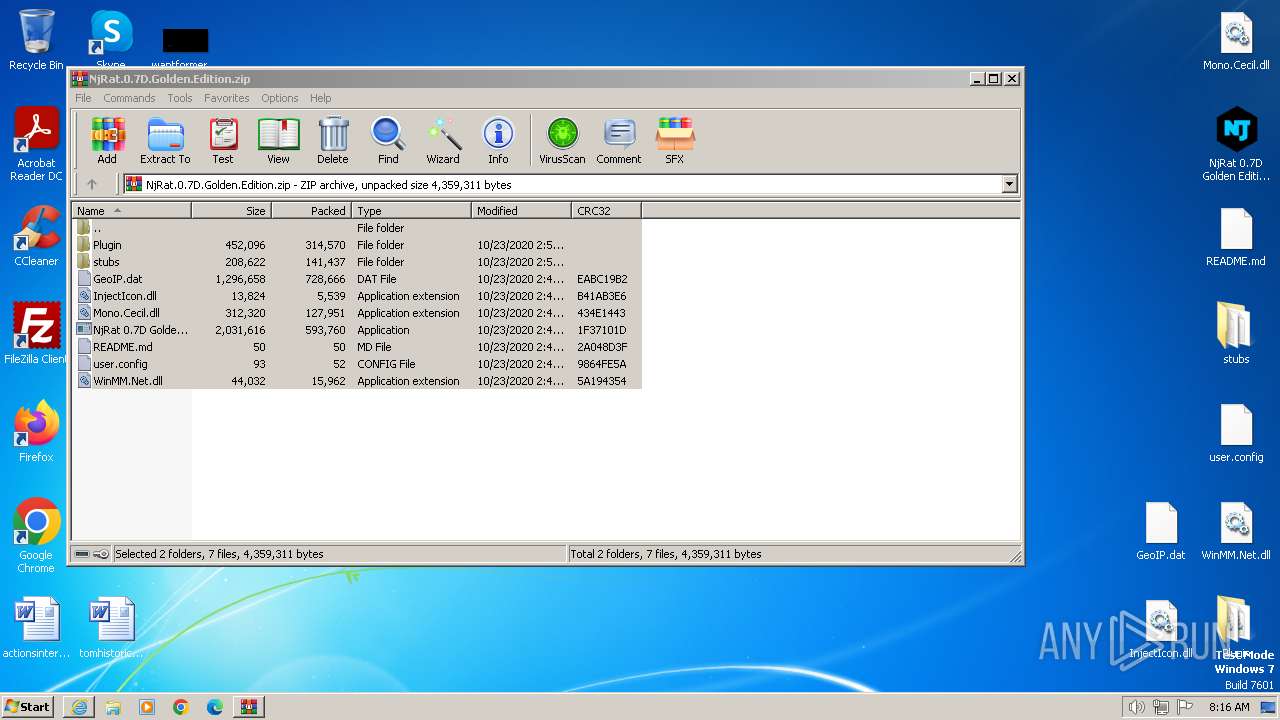
Task: Open the Help menu
Action: click(x=320, y=98)
